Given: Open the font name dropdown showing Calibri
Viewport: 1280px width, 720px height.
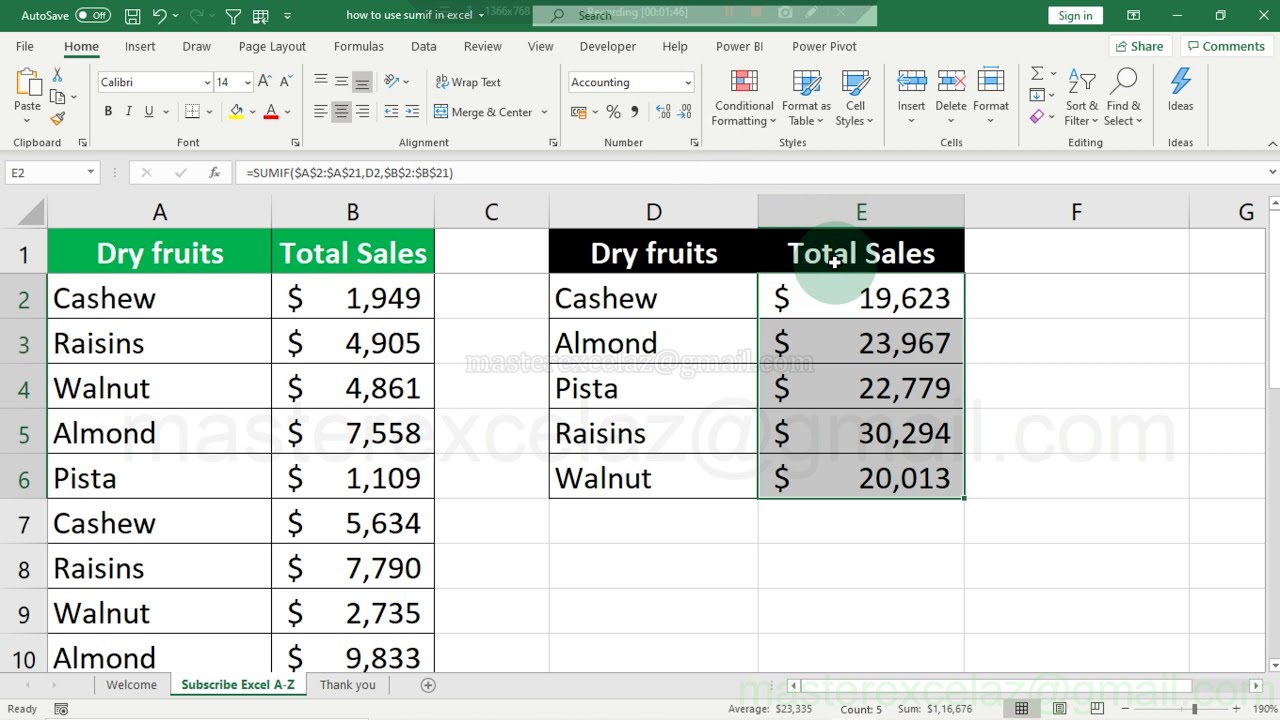Looking at the screenshot, I should [207, 82].
